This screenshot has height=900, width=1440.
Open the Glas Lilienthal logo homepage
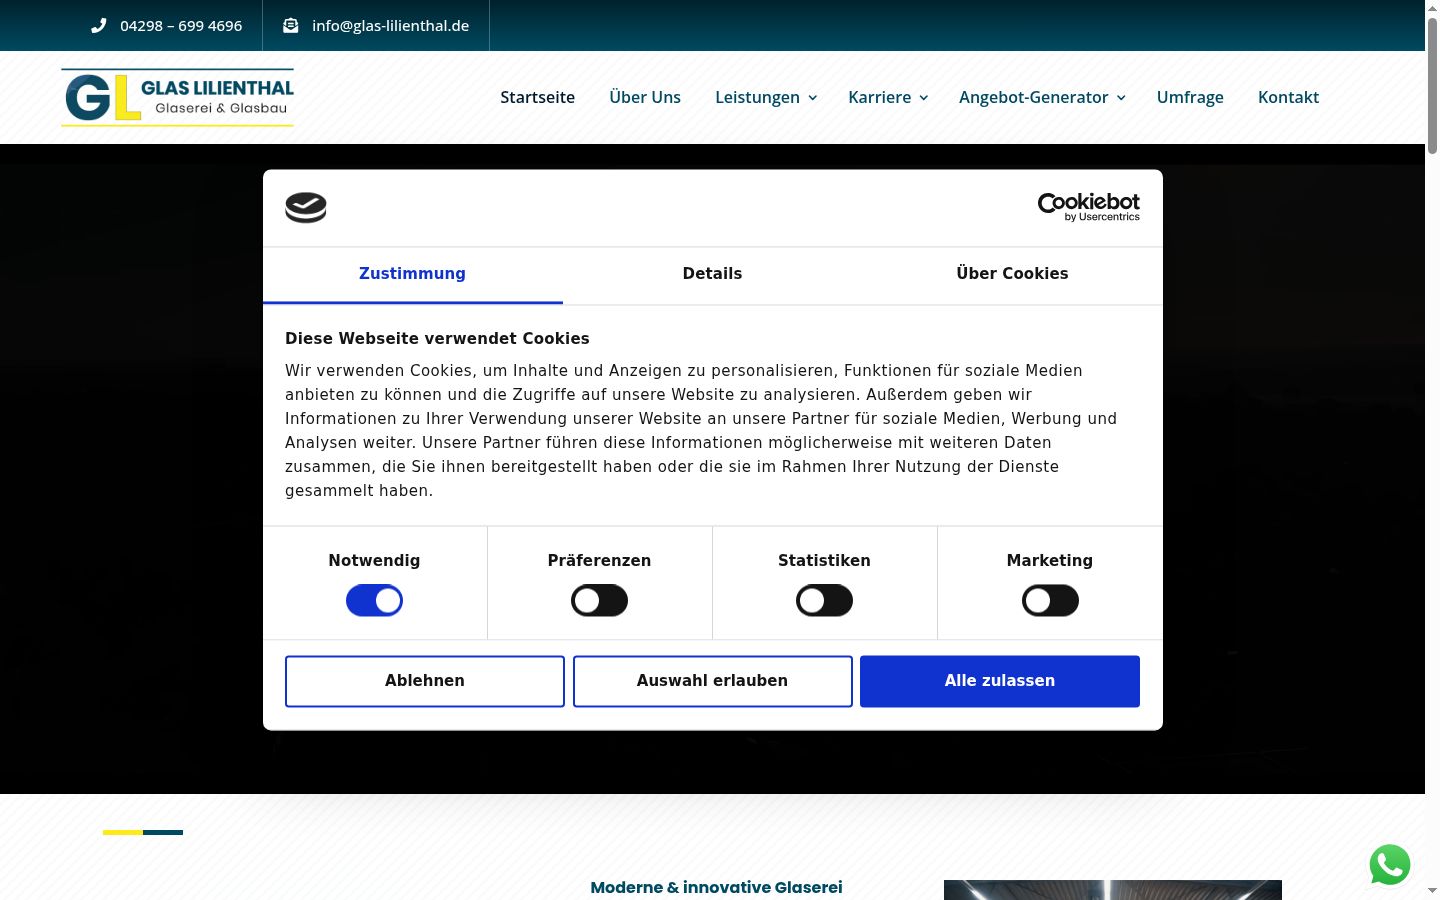pos(177,97)
